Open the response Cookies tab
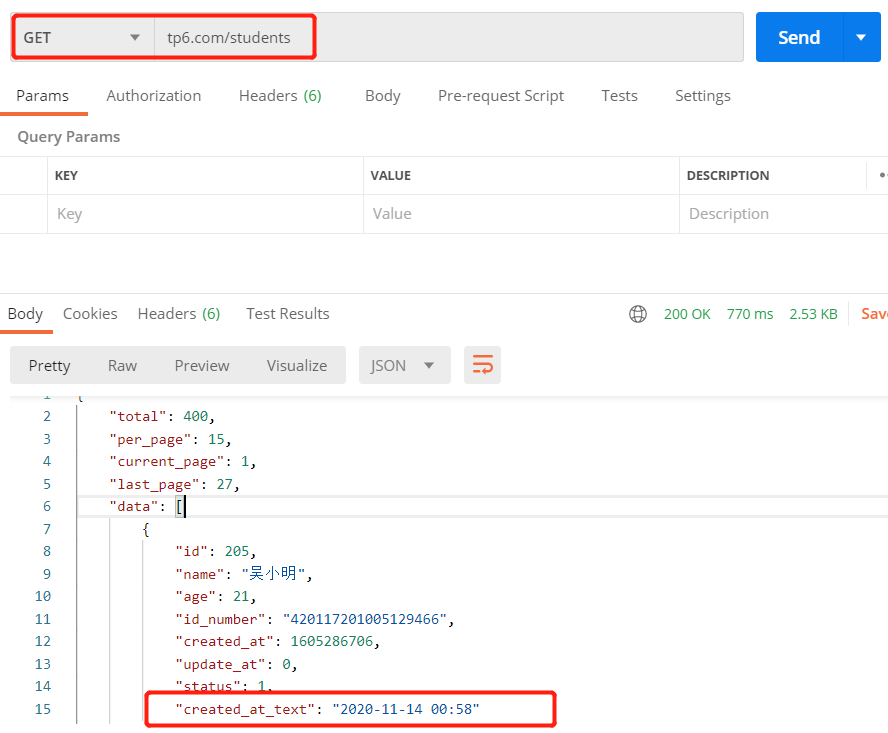The height and width of the screenshot is (733, 888). [x=90, y=314]
